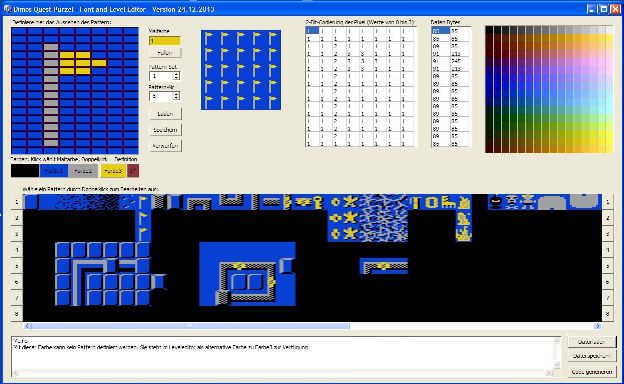Click the right-side row 6 header button
Screen dimensions: 624x384
coord(608,282)
